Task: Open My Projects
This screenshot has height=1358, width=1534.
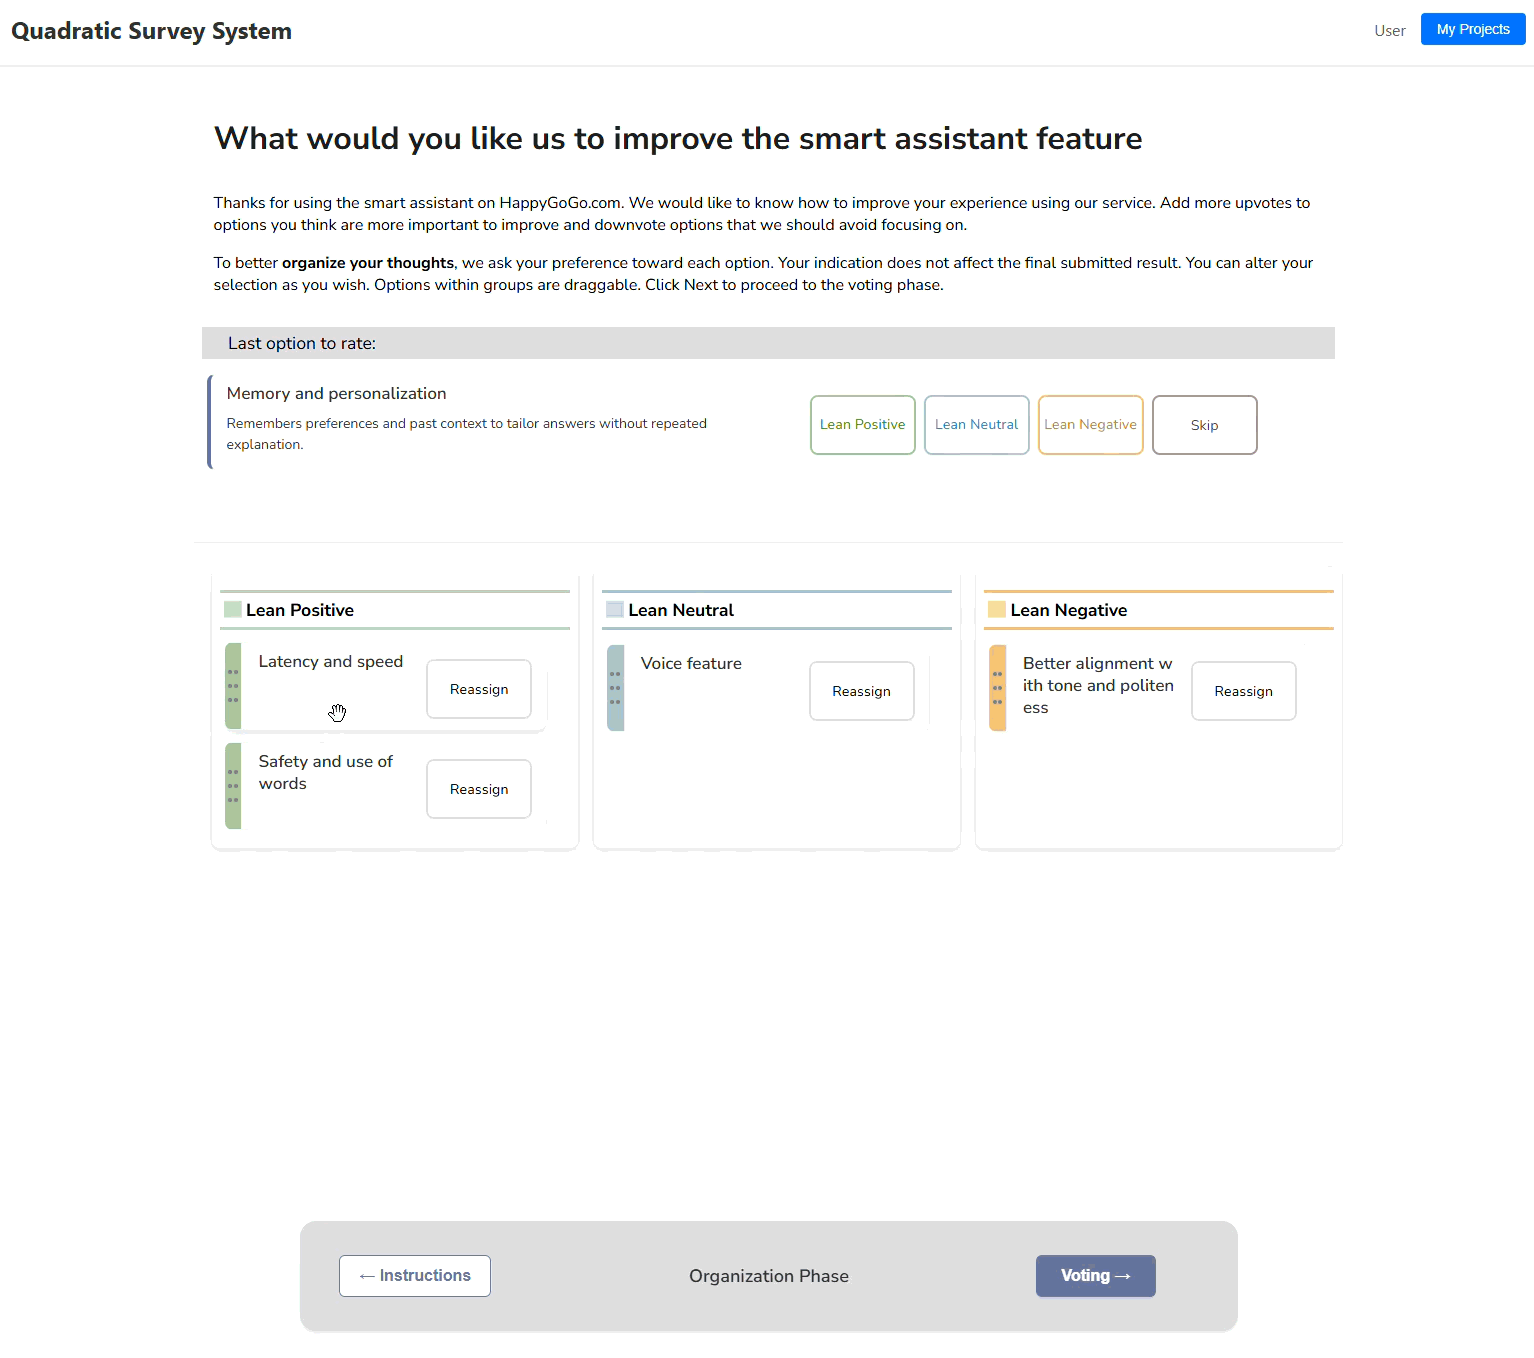Action: (1472, 30)
